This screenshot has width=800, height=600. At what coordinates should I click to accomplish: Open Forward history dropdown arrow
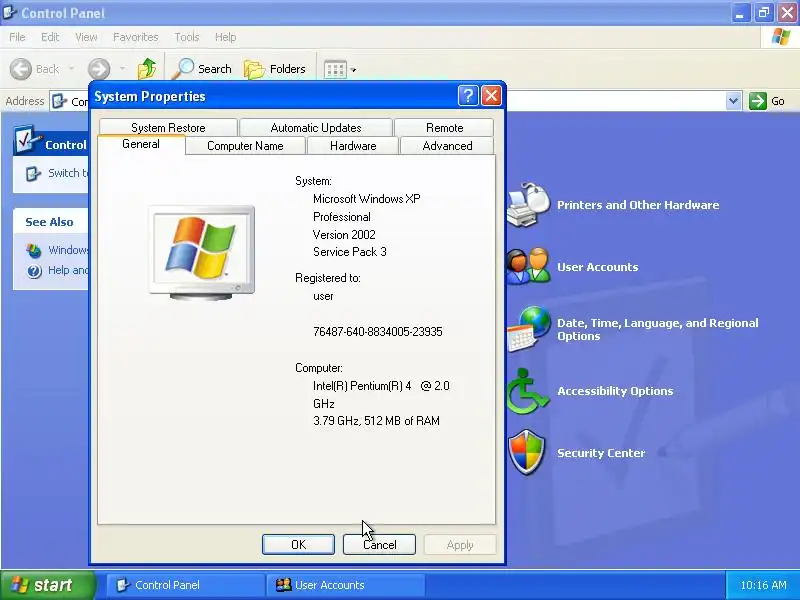[x=122, y=68]
